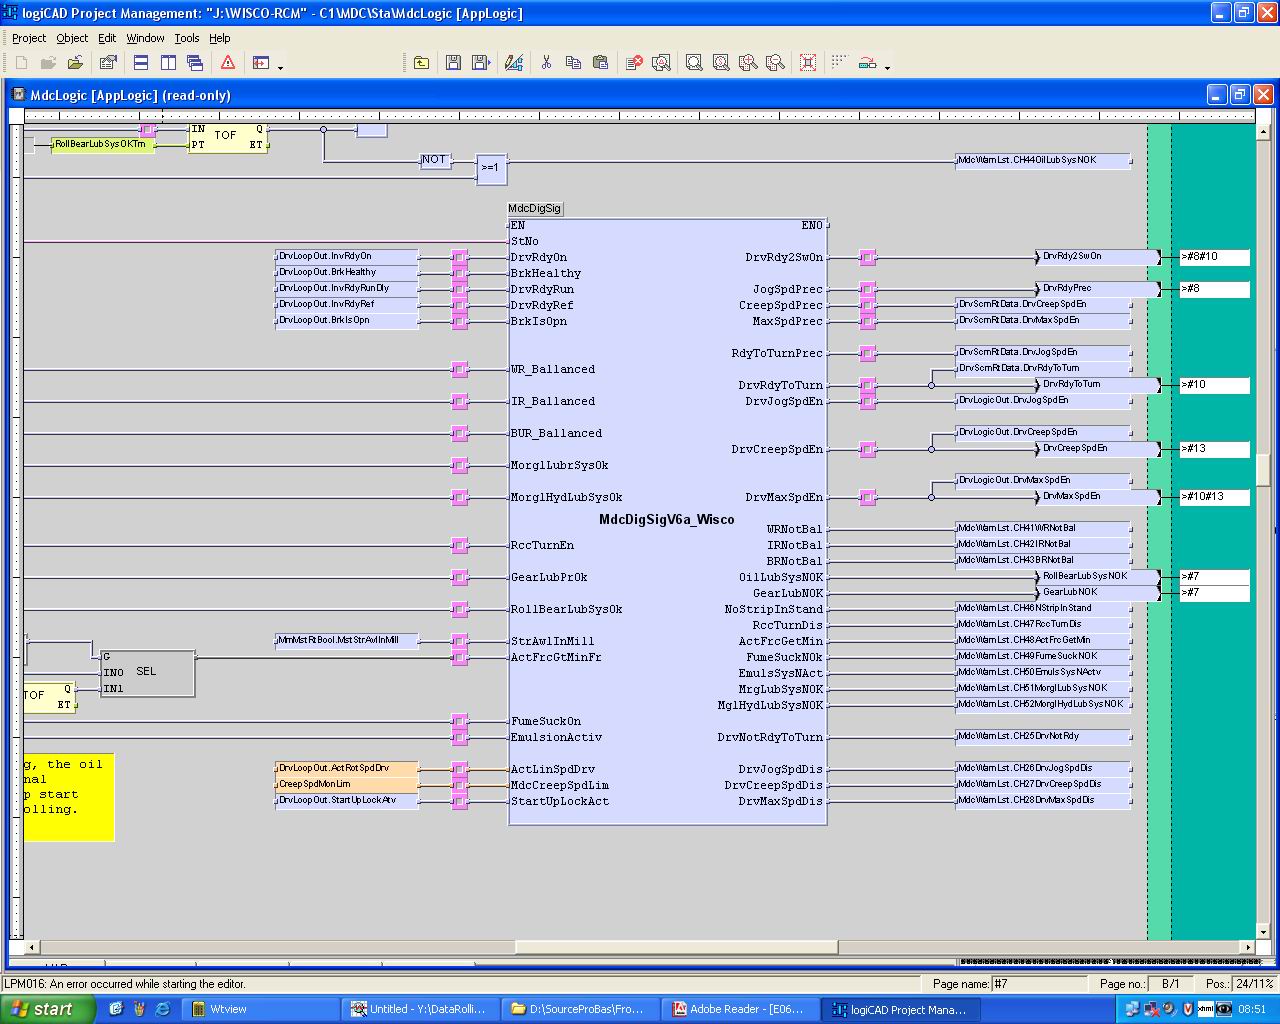Switch to Adobe Reader in the taskbar

(x=738, y=1009)
